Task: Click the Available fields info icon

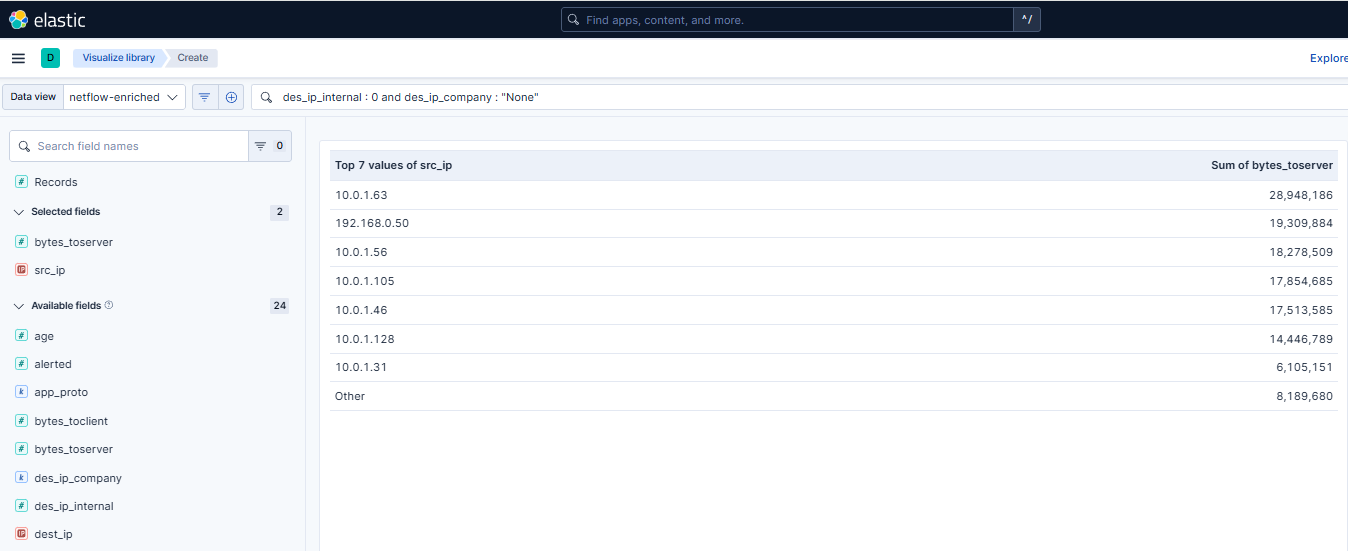Action: click(109, 305)
